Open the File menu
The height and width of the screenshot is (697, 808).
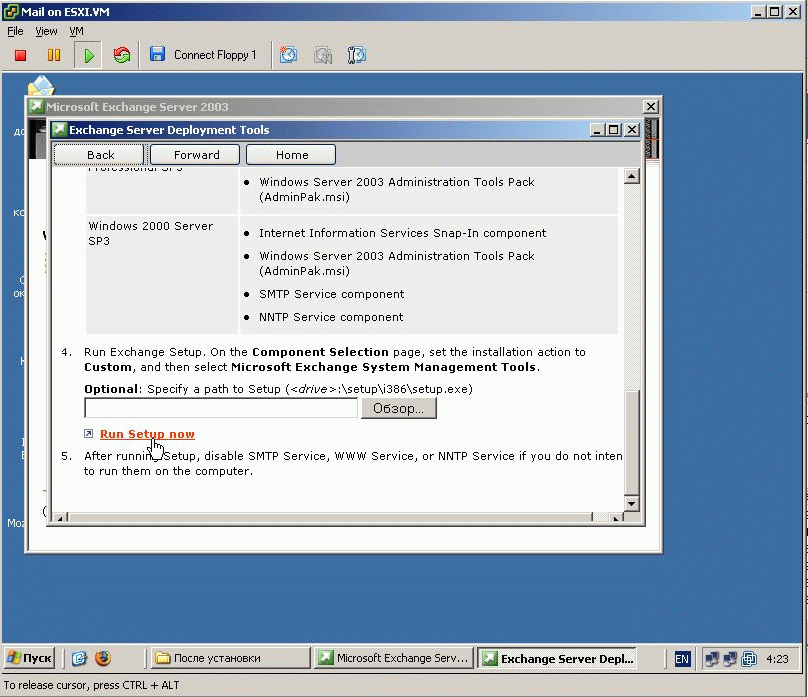pos(15,31)
